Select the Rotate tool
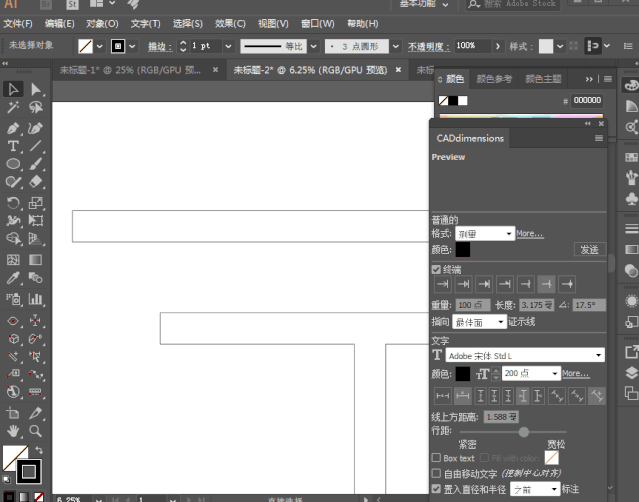The width and height of the screenshot is (639, 502). point(13,203)
